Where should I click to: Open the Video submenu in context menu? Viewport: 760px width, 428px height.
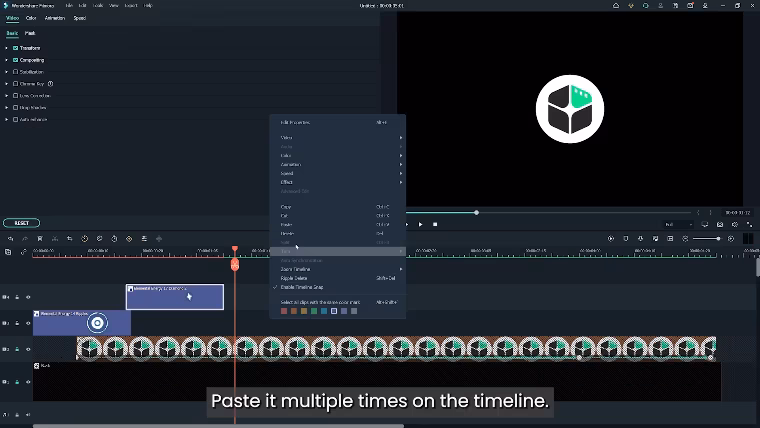(x=338, y=138)
